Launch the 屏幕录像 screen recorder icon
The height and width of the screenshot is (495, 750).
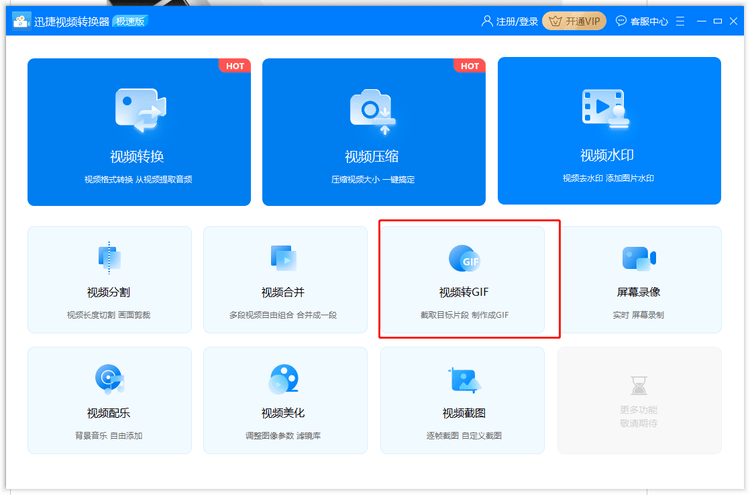[638, 258]
